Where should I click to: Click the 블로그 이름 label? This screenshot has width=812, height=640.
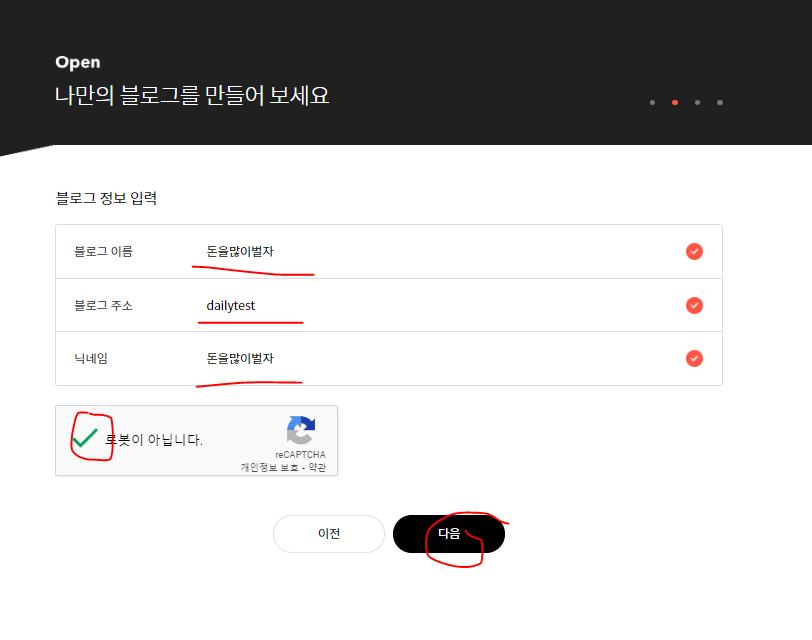(104, 252)
